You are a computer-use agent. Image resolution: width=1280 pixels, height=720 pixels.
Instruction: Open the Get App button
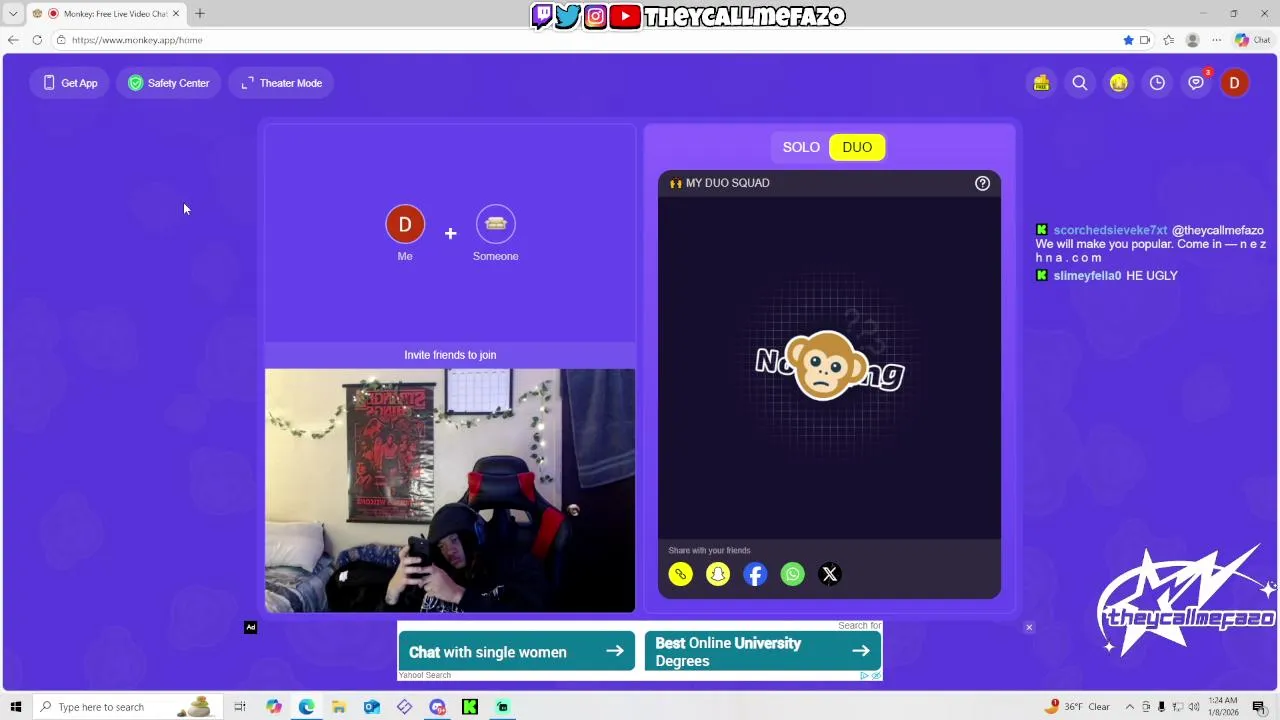coord(70,83)
